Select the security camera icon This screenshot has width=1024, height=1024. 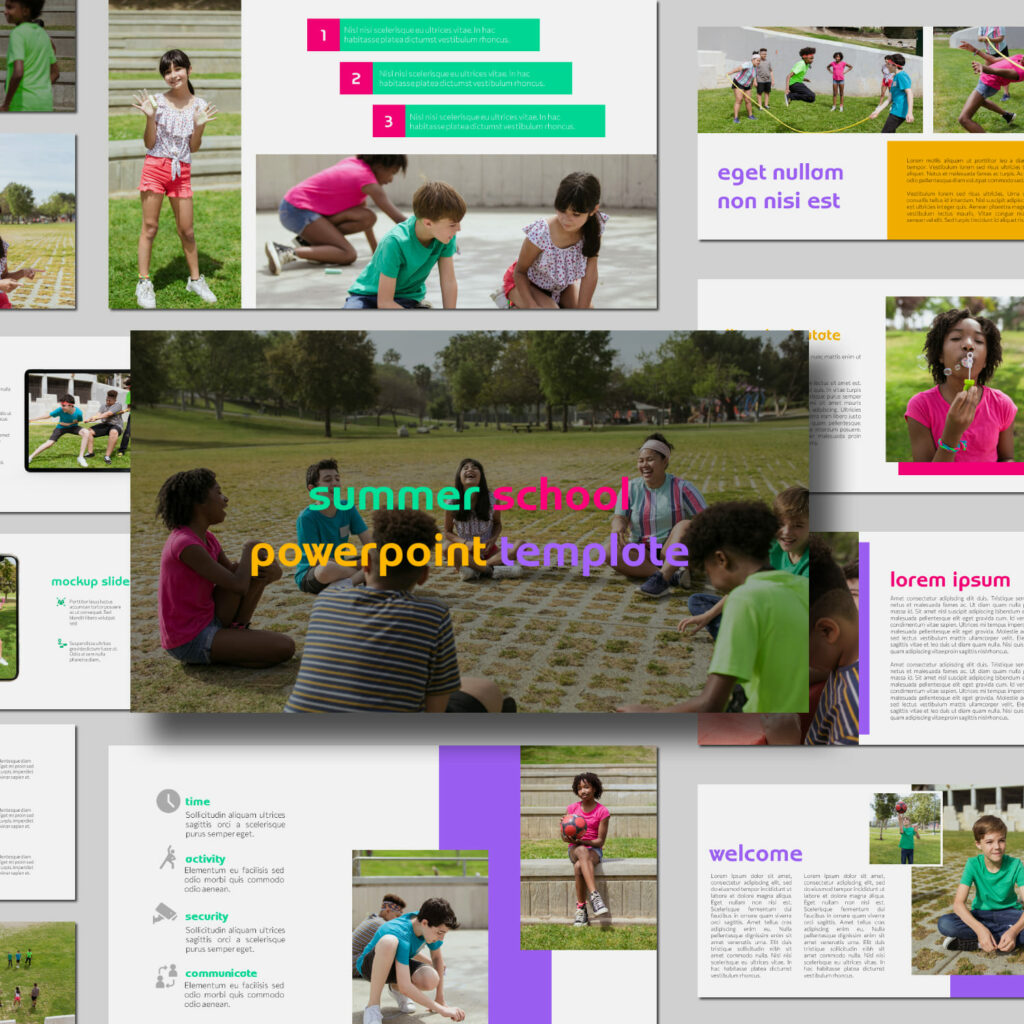[x=165, y=912]
